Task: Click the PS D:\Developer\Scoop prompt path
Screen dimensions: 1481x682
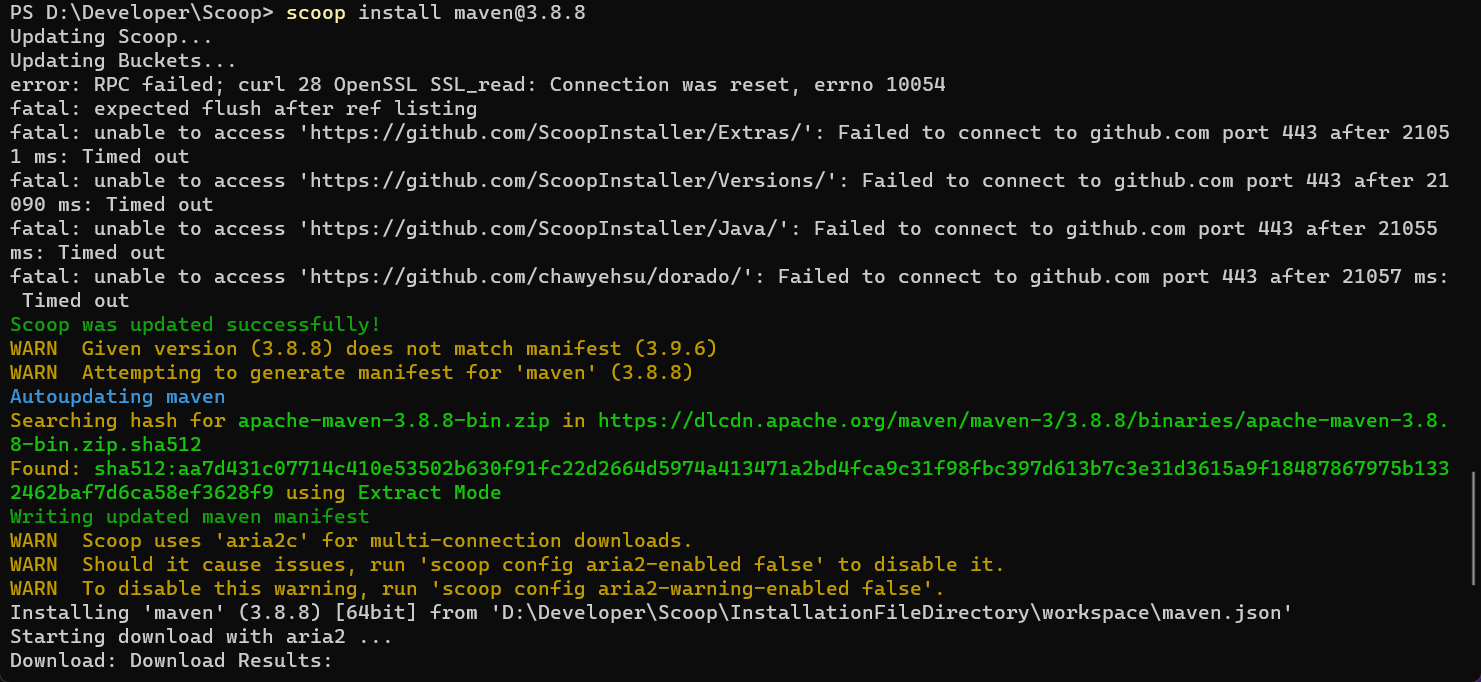Action: click(140, 13)
